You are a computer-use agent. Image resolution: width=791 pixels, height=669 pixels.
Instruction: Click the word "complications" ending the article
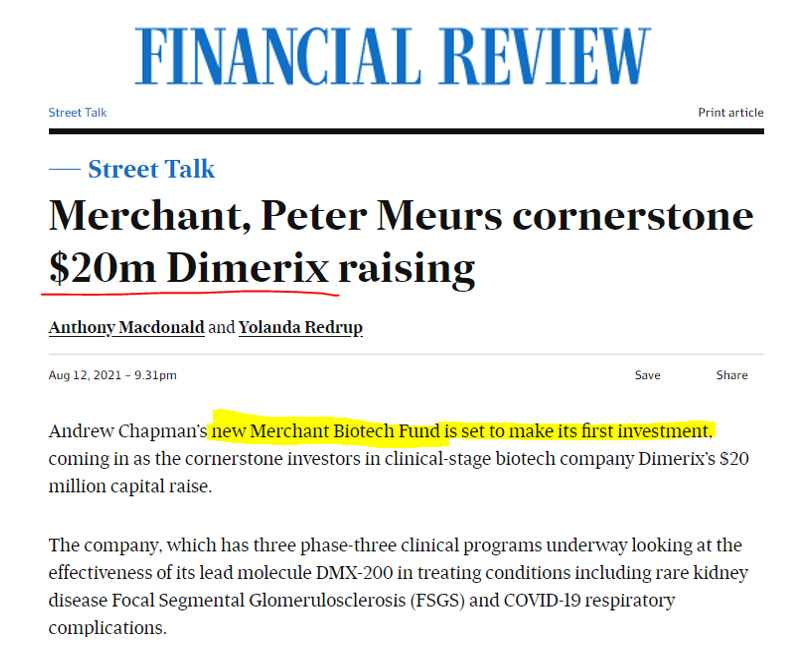(x=107, y=628)
